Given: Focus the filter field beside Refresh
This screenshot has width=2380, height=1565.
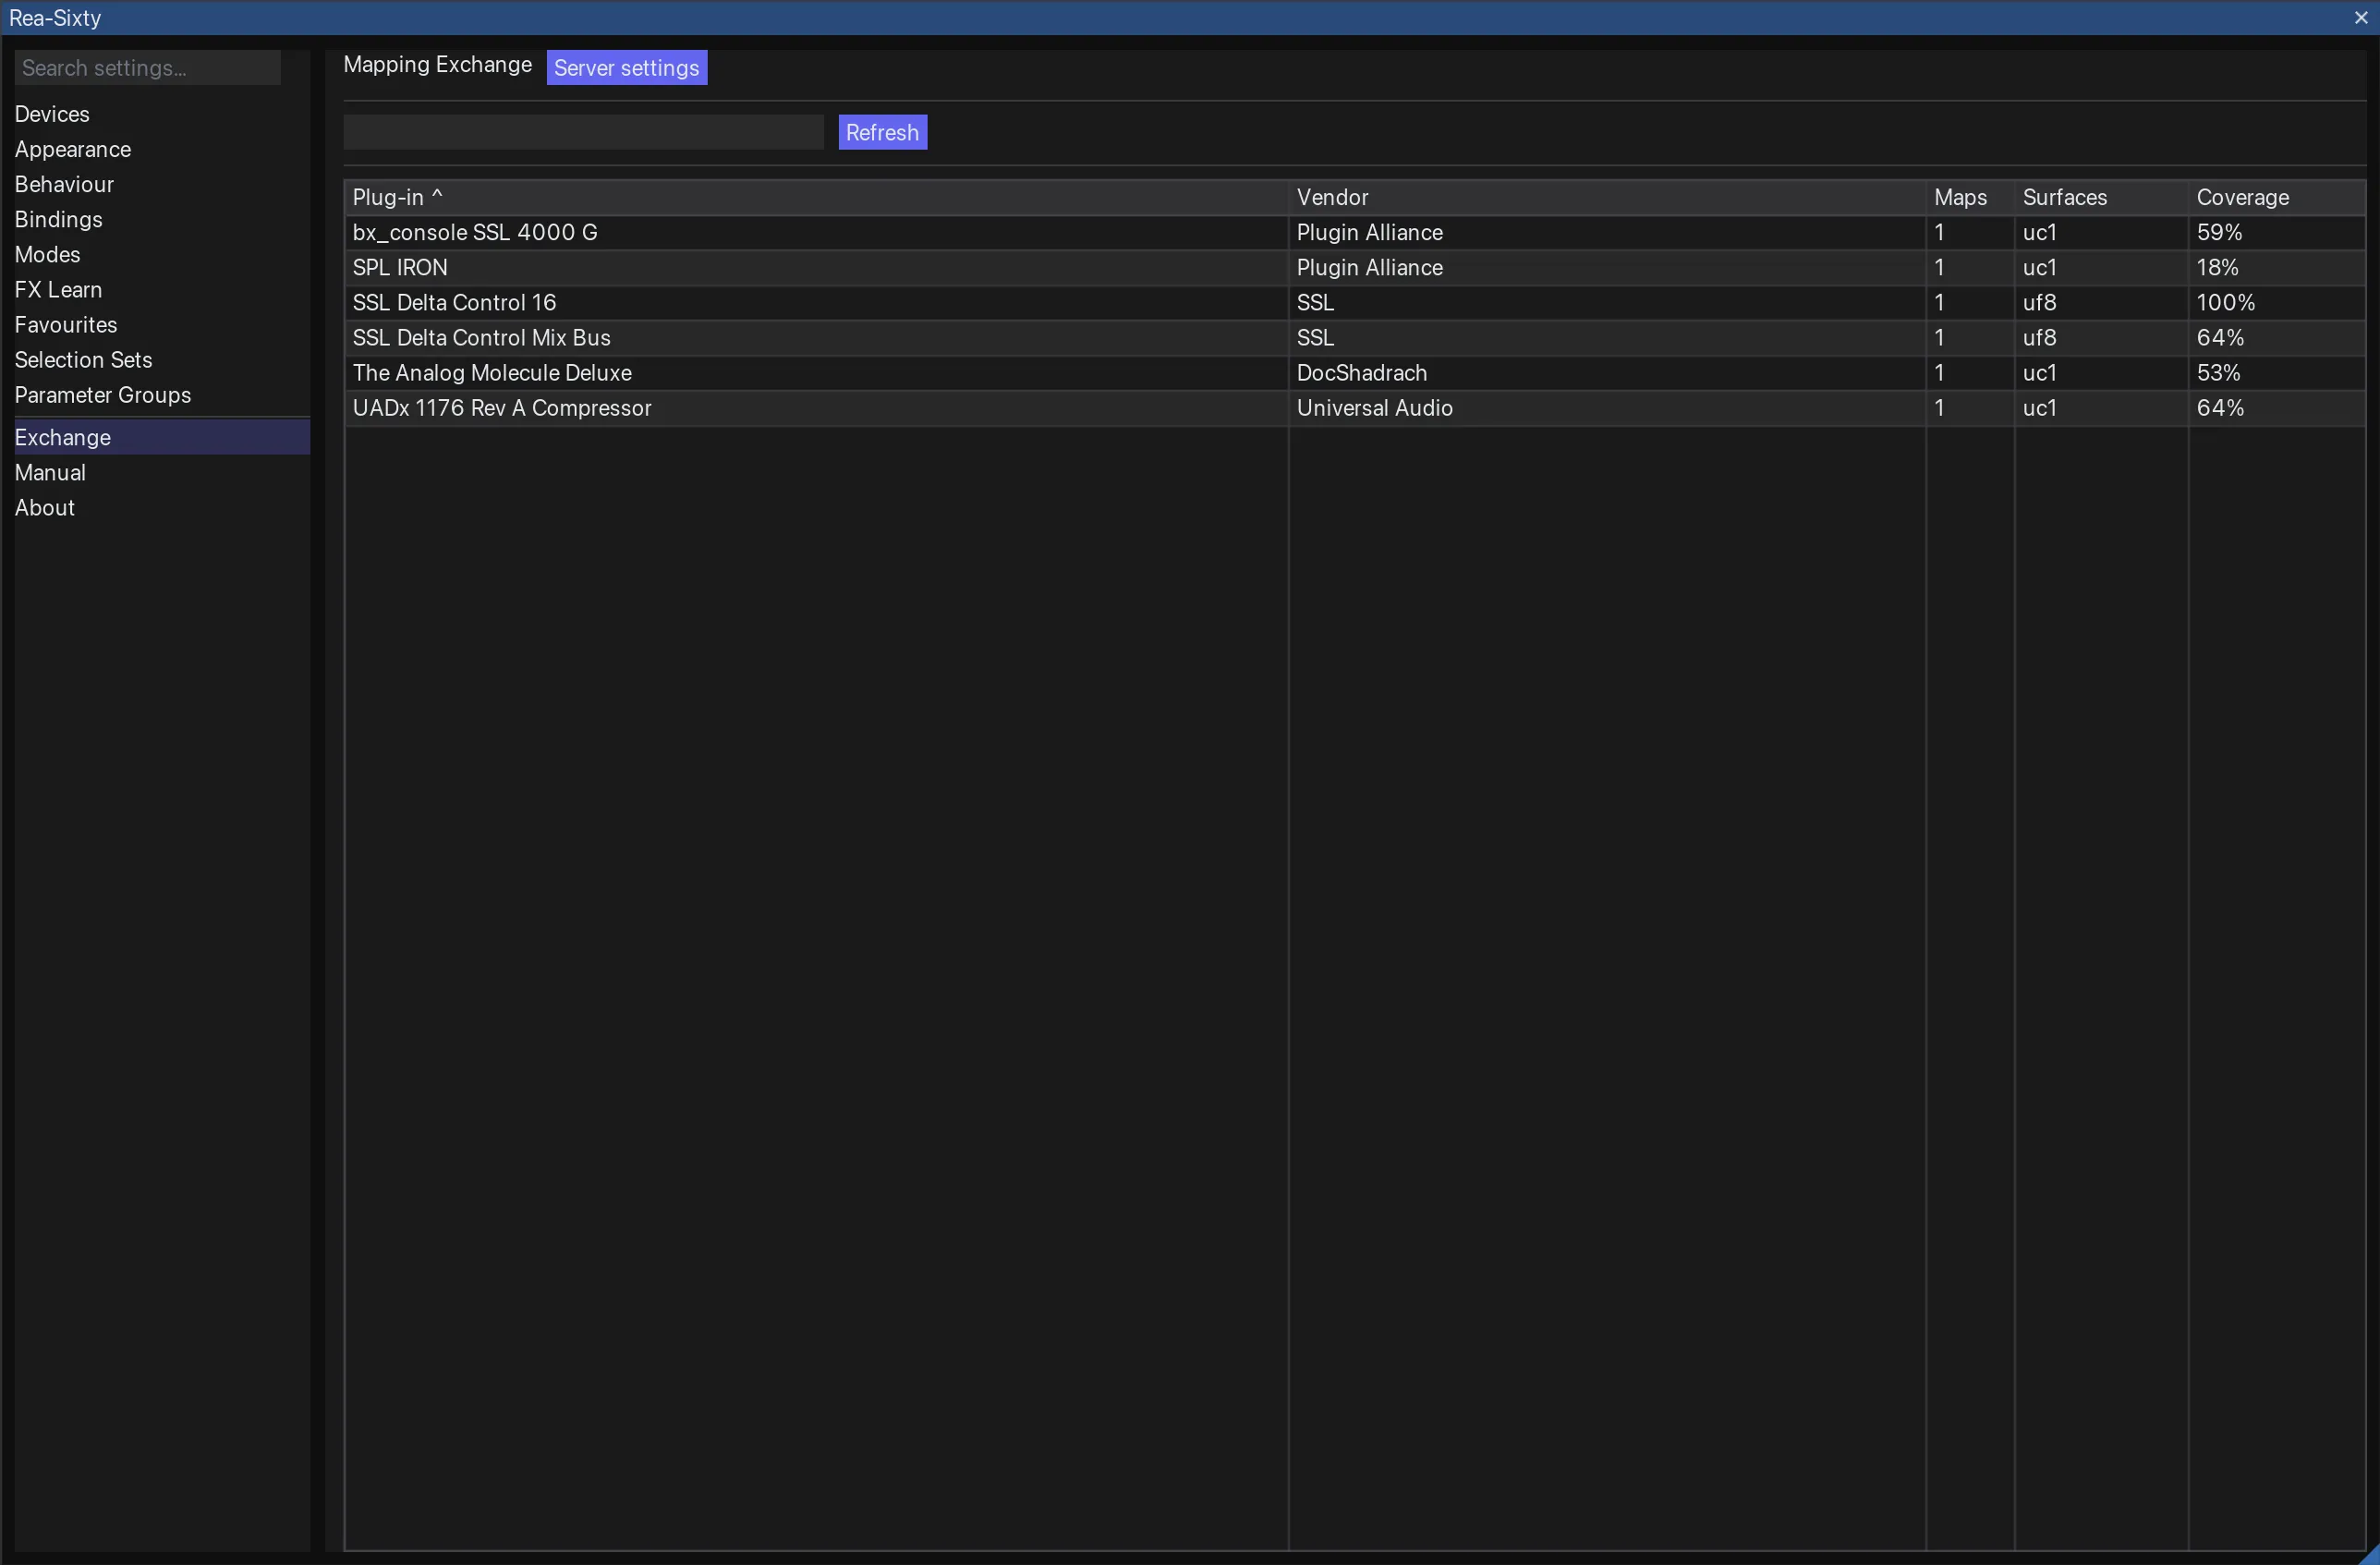Looking at the screenshot, I should point(584,132).
